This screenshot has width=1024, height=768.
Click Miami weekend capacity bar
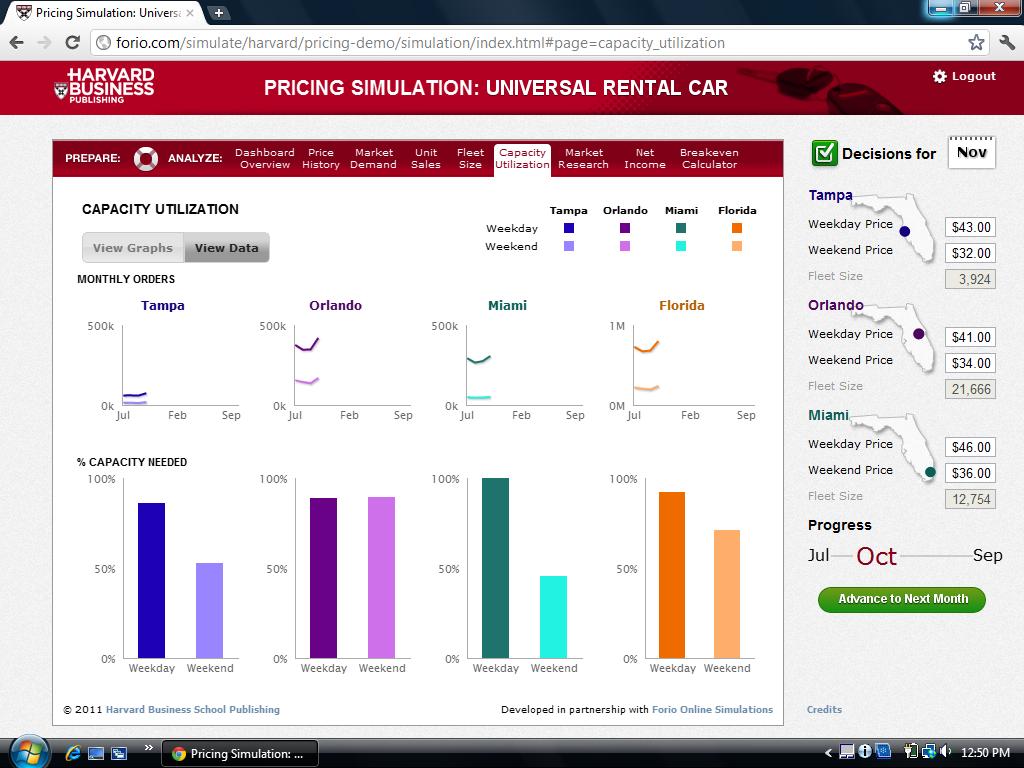(554, 617)
